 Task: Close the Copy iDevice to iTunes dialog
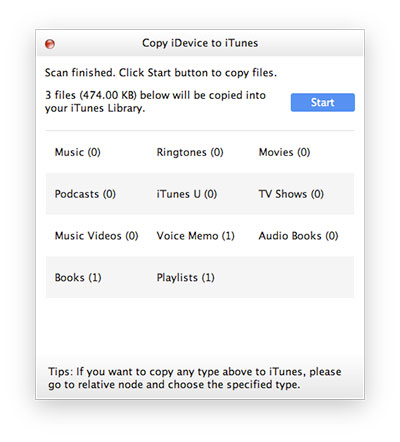click(50, 44)
